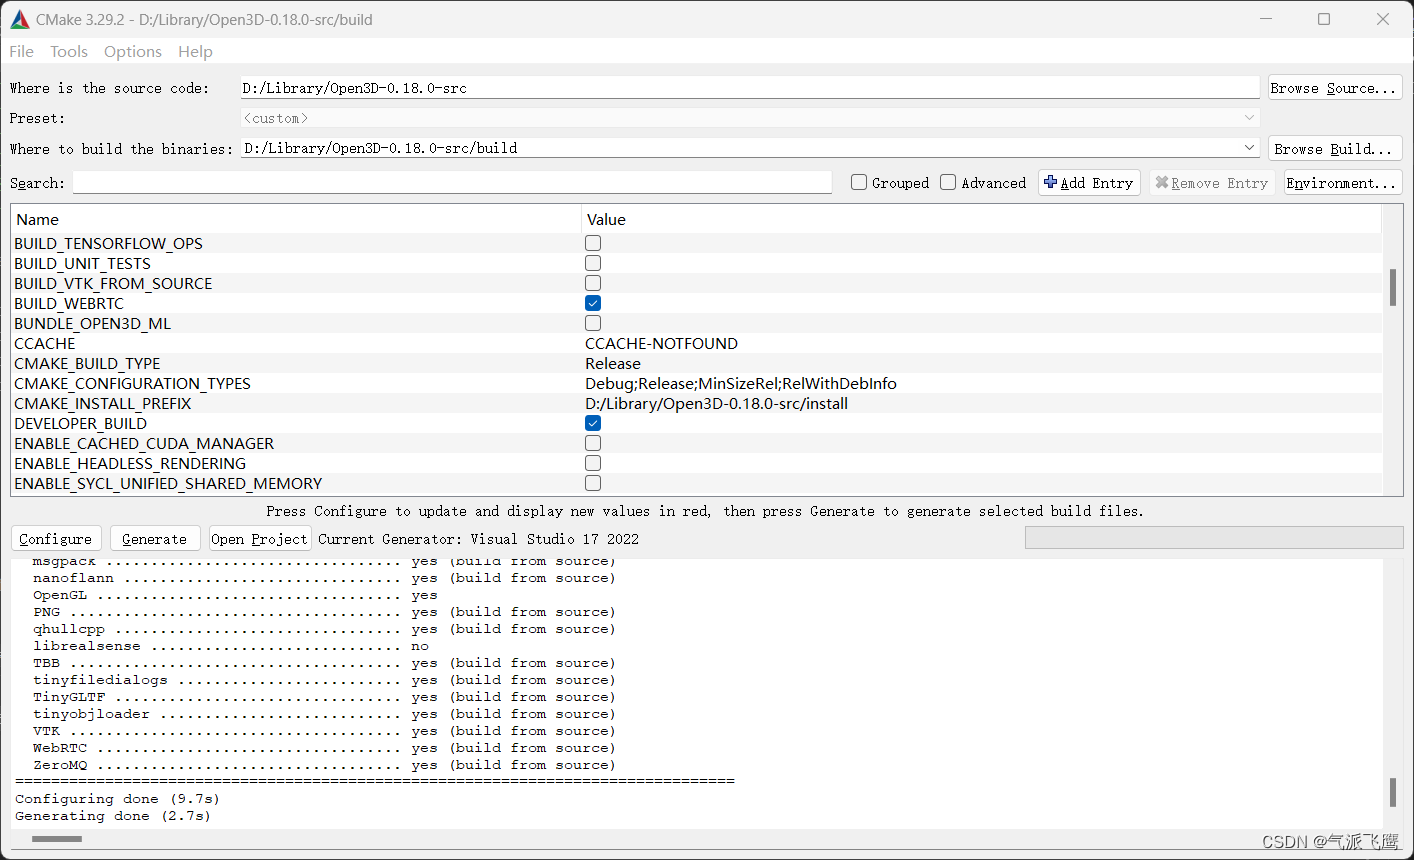This screenshot has height=860, width=1414.
Task: Select the DEVELOPER_BUILD name cell
Action: click(x=80, y=423)
